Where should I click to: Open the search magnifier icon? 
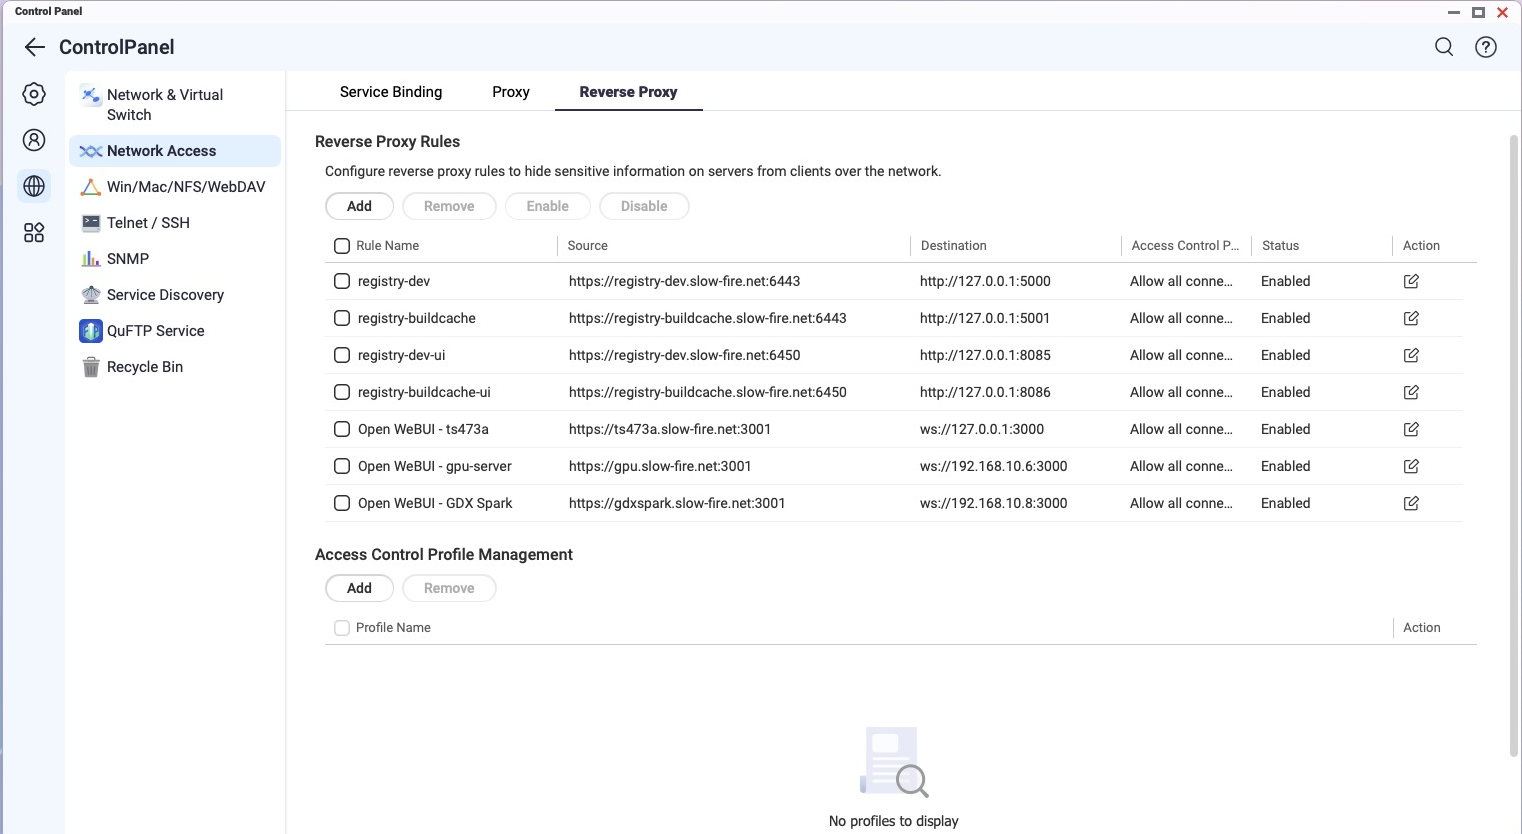point(1444,47)
